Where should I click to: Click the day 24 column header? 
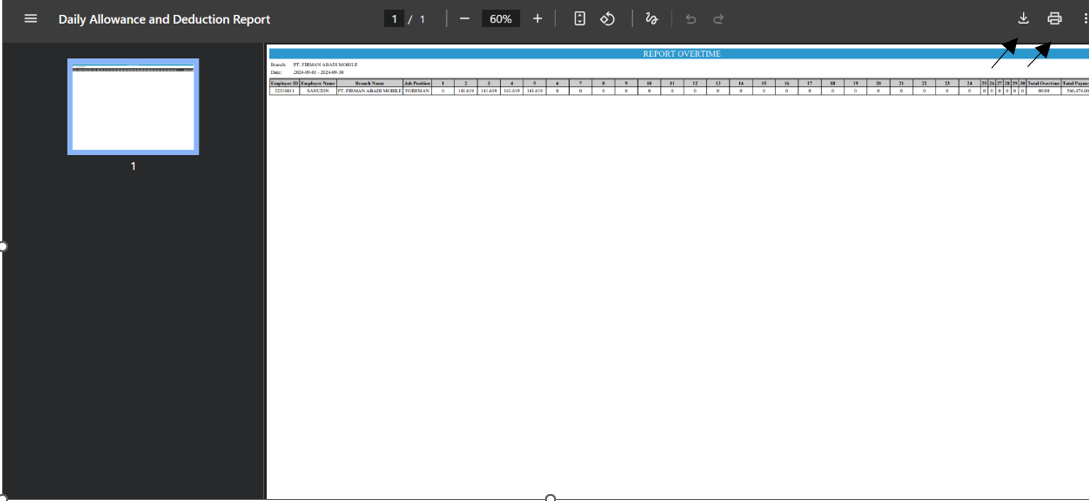coord(970,83)
